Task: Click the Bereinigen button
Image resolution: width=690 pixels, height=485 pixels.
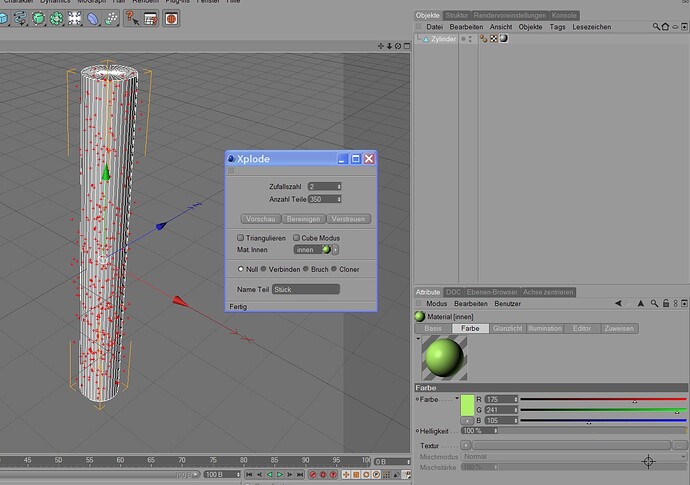Action: (x=303, y=219)
